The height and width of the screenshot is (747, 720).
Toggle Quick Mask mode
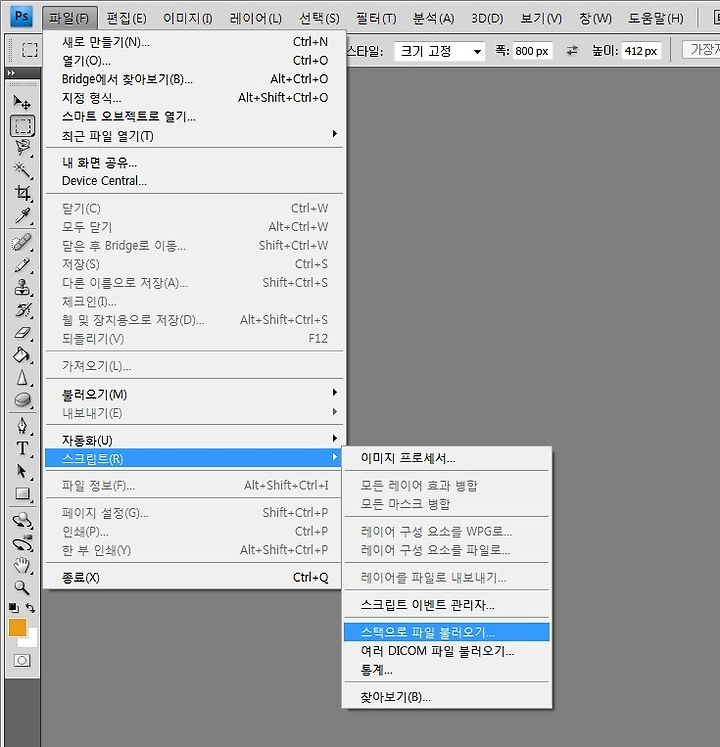click(22, 660)
